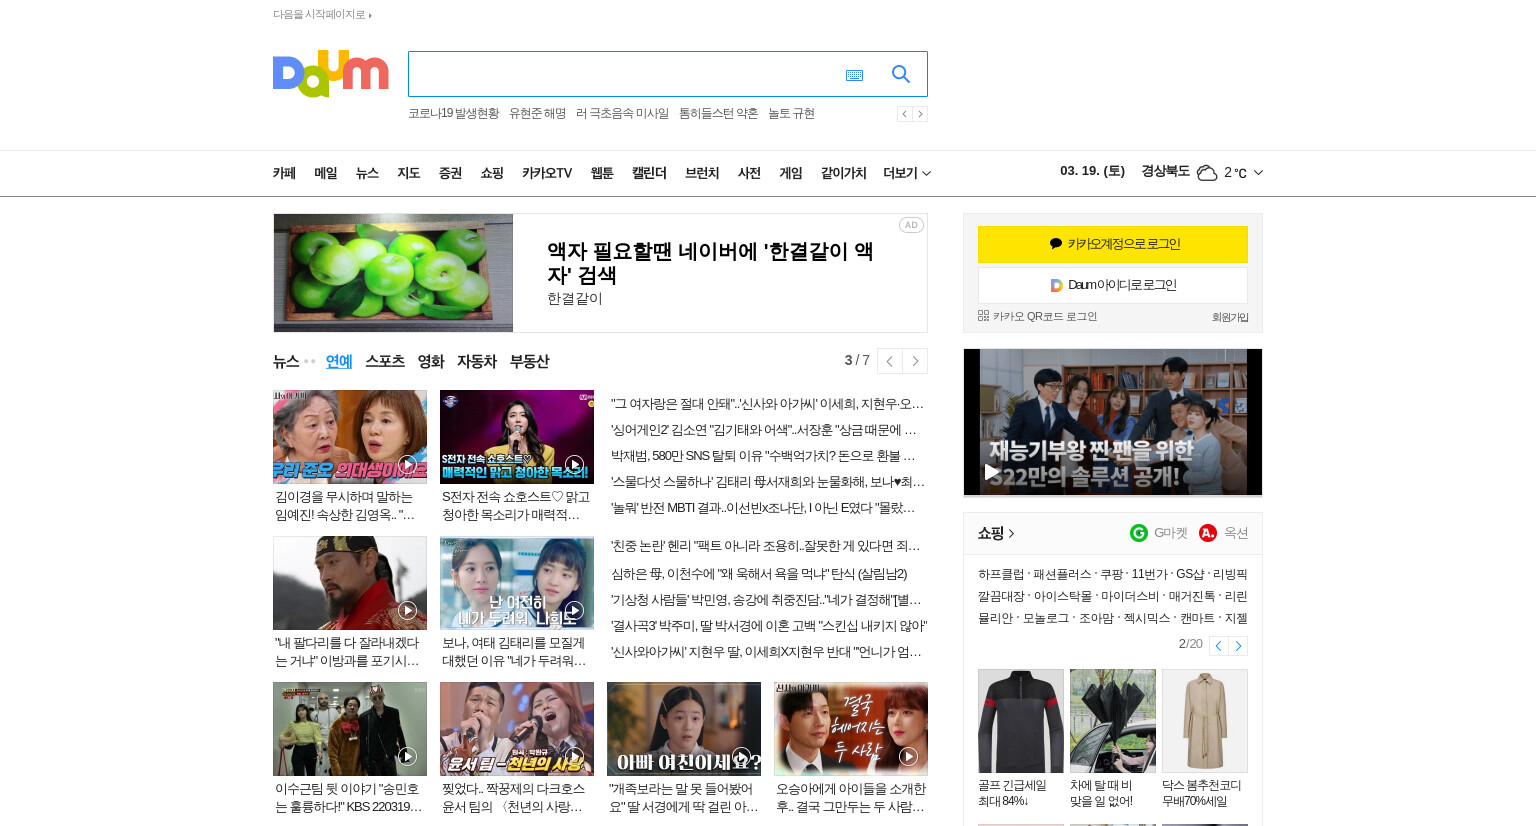
Task: Switch to the 영화 news tab
Action: tap(431, 361)
